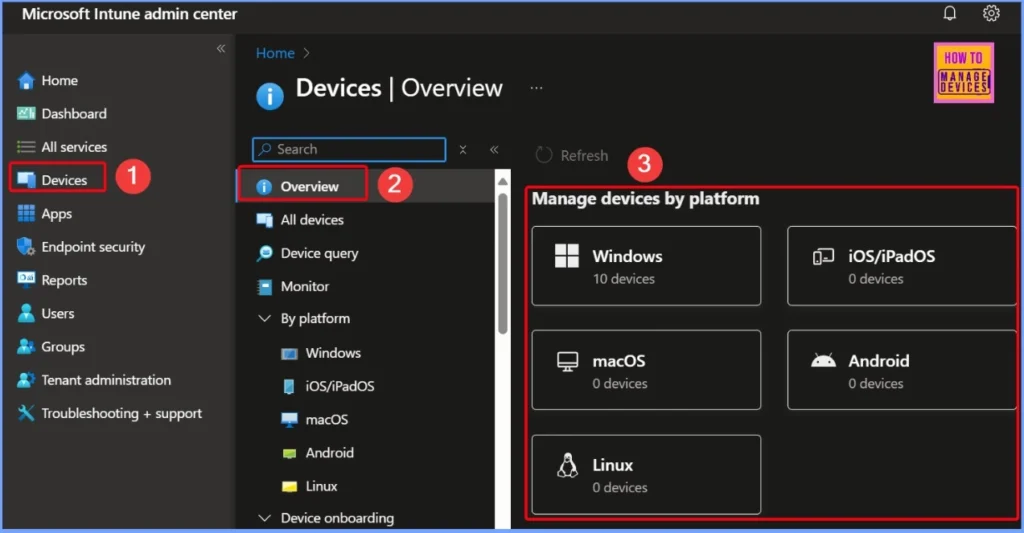This screenshot has height=533, width=1024.
Task: Click 'Microsoft Intune admin center' title
Action: [x=129, y=14]
